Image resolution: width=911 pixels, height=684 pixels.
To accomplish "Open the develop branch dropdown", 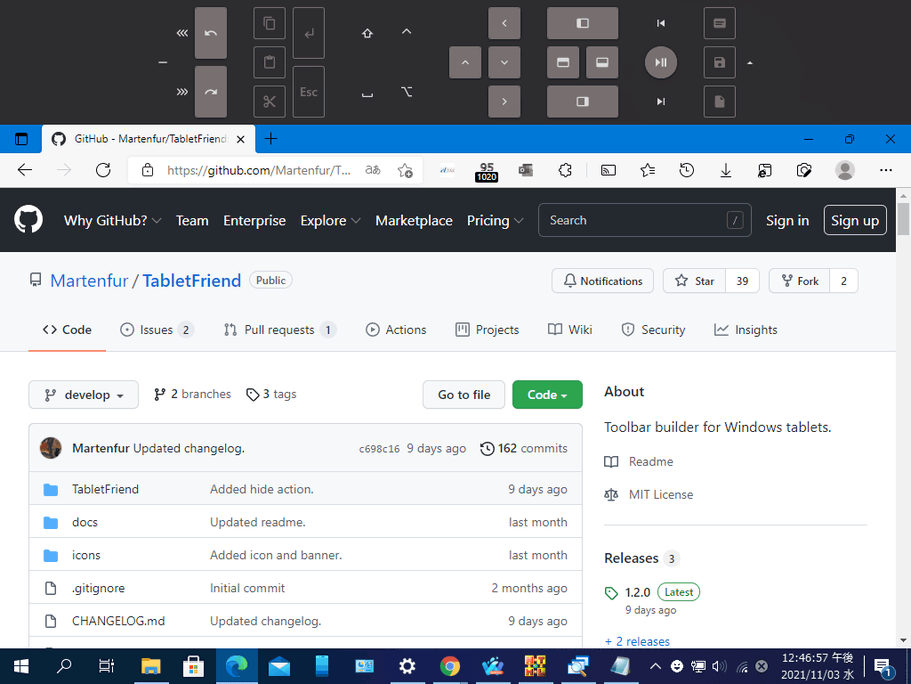I will click(84, 395).
